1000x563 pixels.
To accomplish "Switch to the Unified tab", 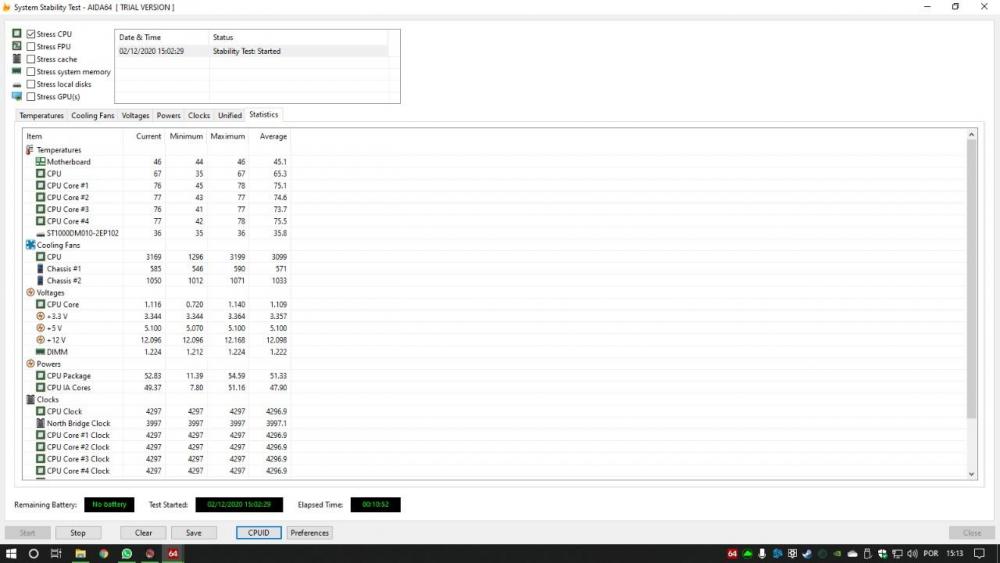I will [x=230, y=115].
